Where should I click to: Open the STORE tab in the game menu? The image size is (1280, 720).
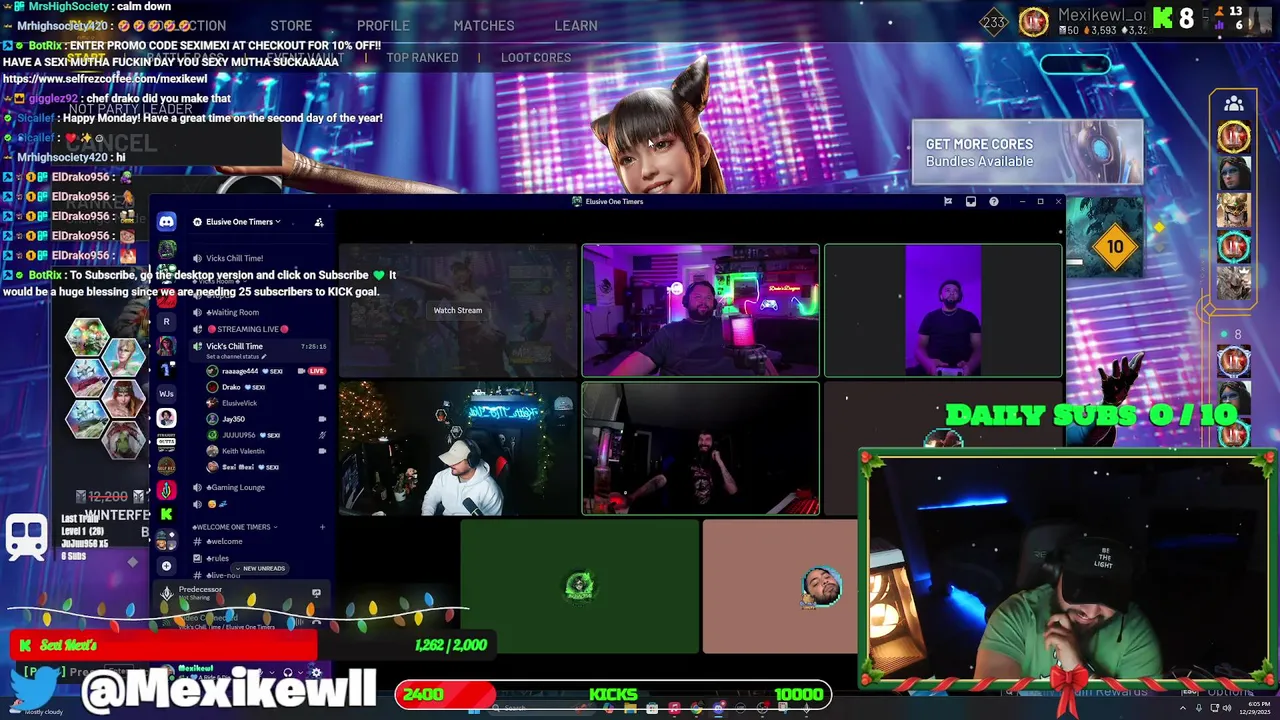(x=291, y=25)
